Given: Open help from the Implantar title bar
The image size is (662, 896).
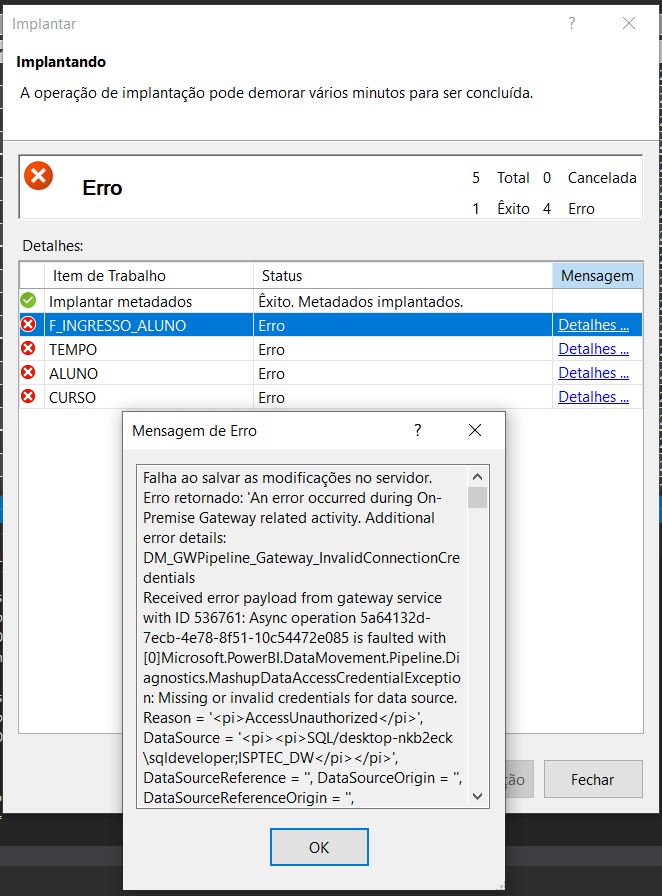Looking at the screenshot, I should (571, 23).
